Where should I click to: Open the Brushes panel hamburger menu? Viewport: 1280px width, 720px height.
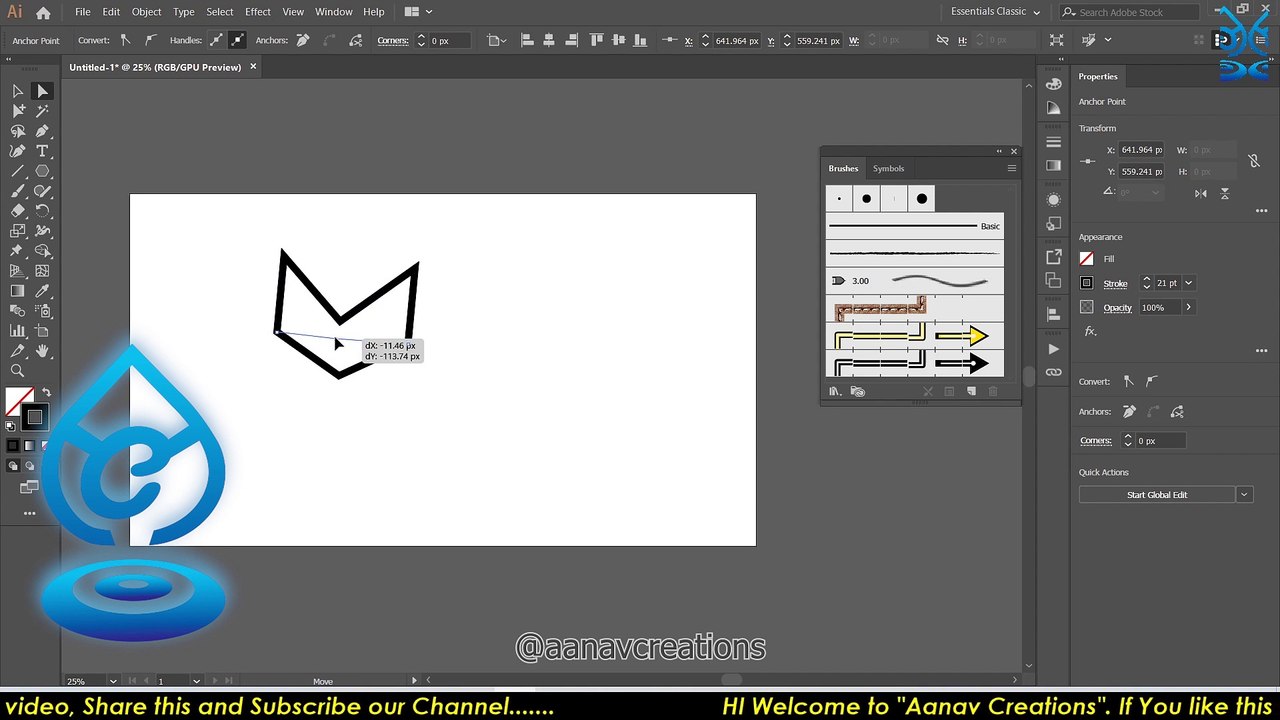(x=1011, y=168)
